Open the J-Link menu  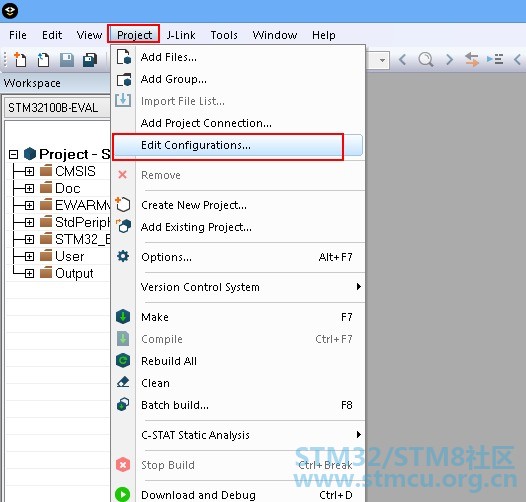[x=181, y=35]
